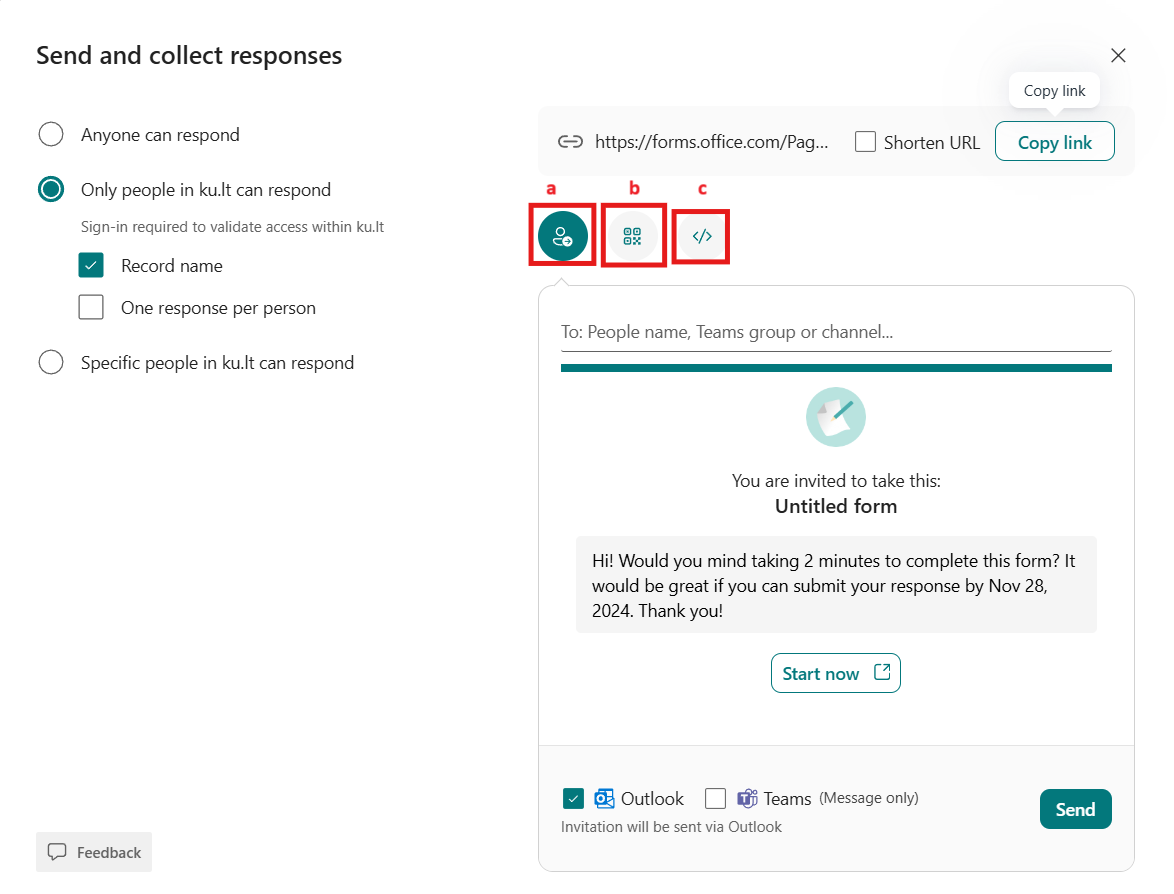Enable One response per person
Image resolution: width=1174 pixels, height=894 pixels.
point(91,307)
